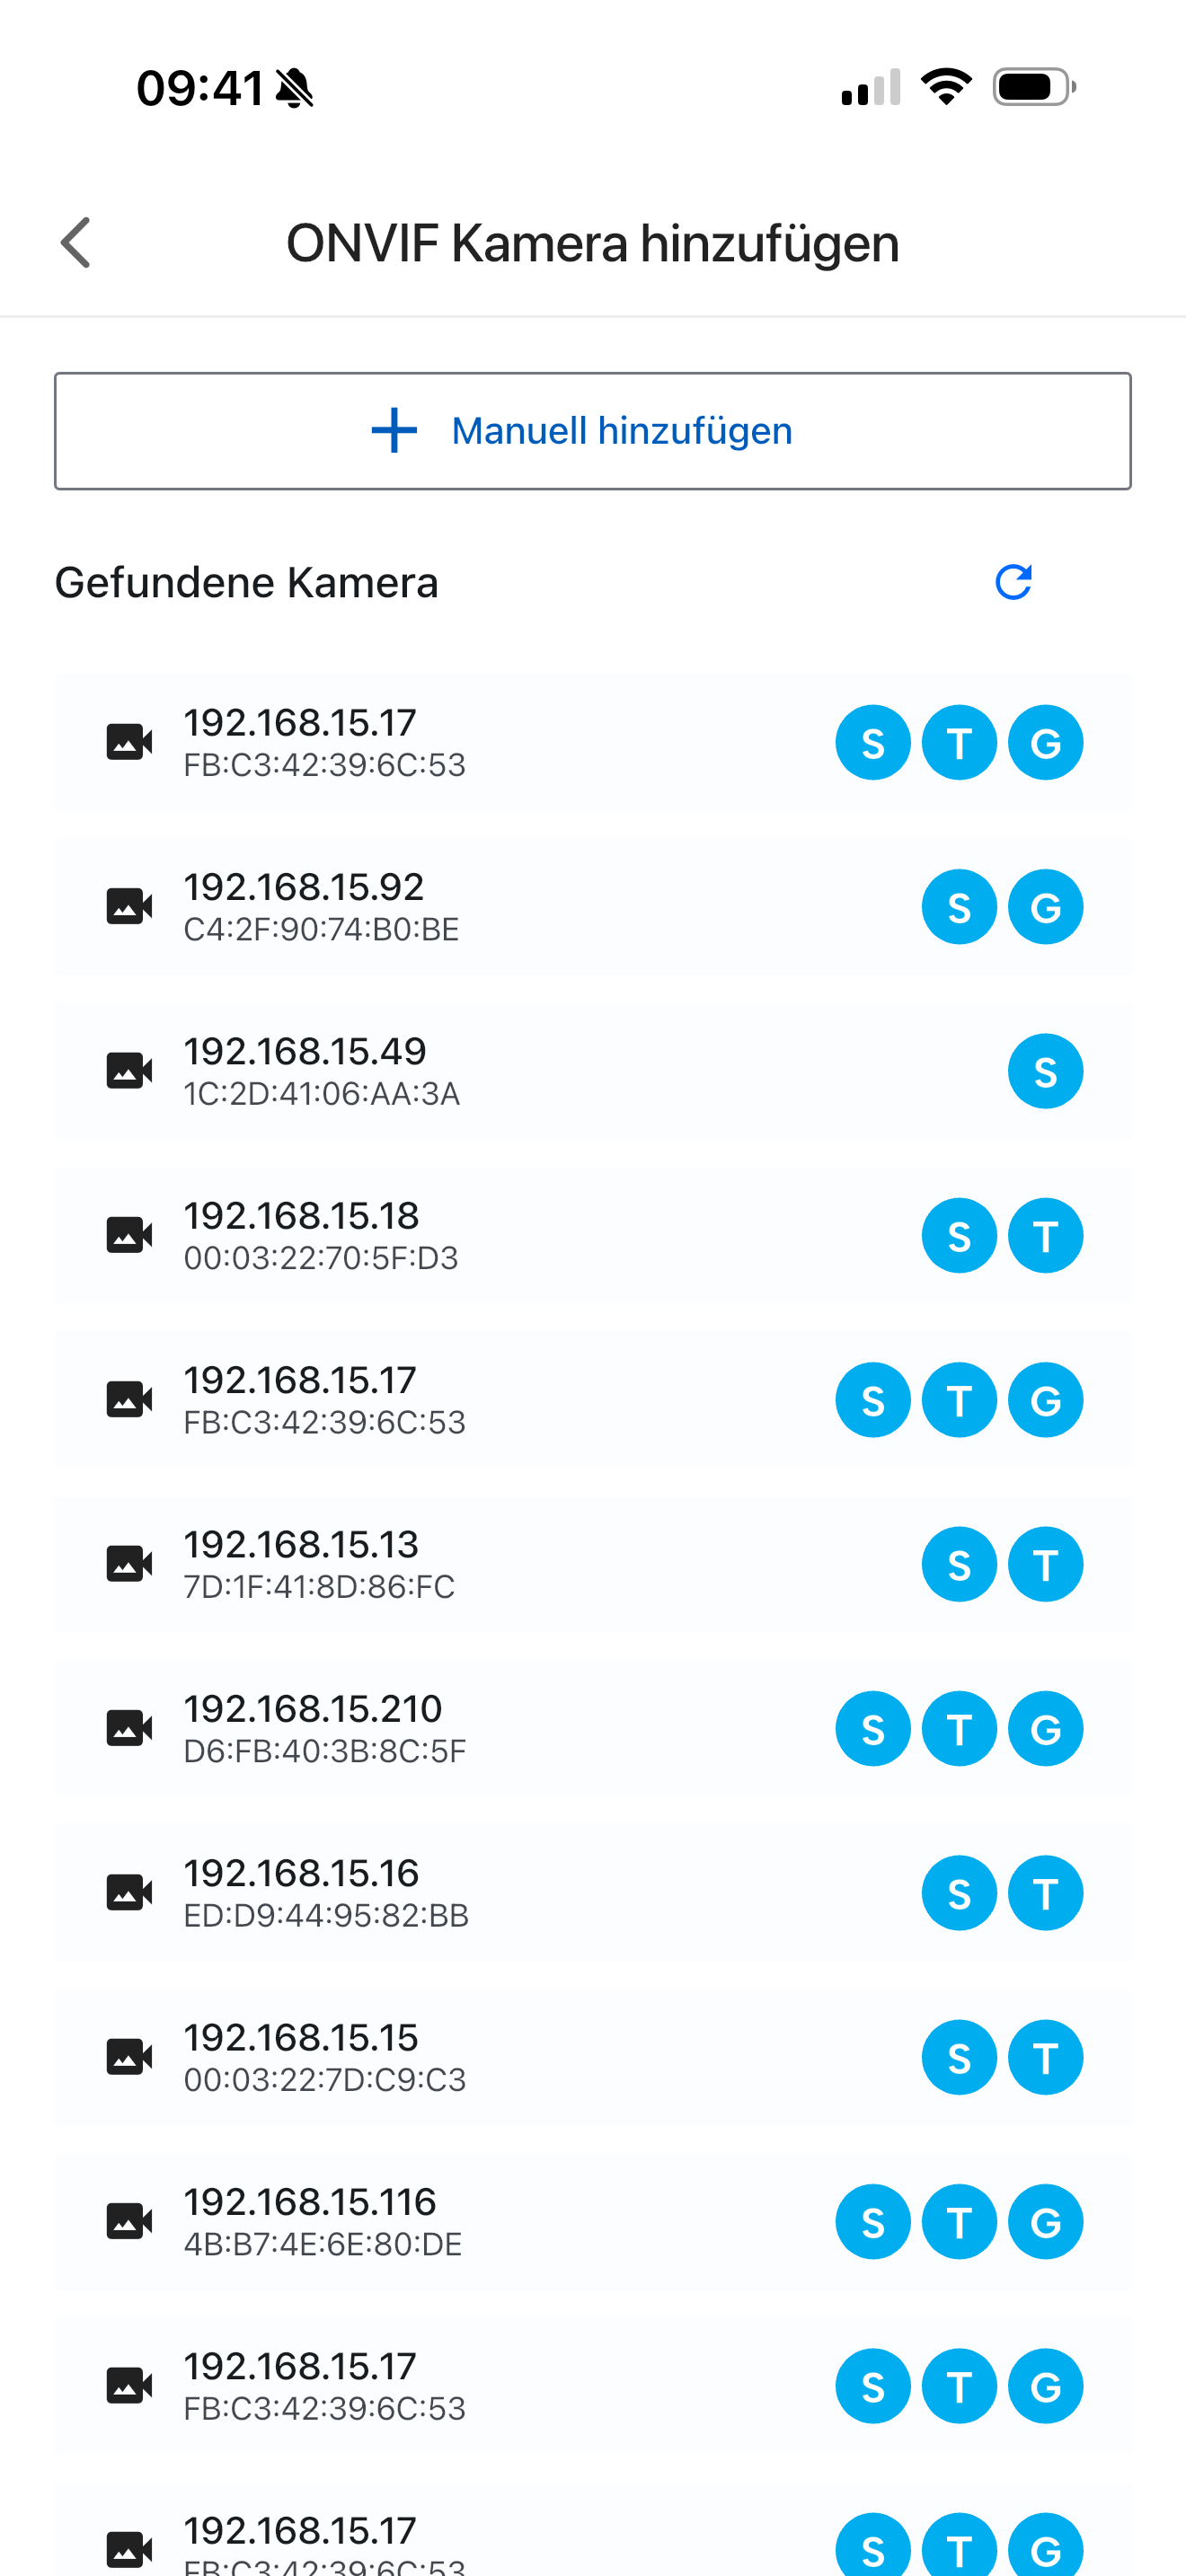Viewport: 1186px width, 2576px height.
Task: Refresh the found cameras list
Action: [x=1013, y=582]
